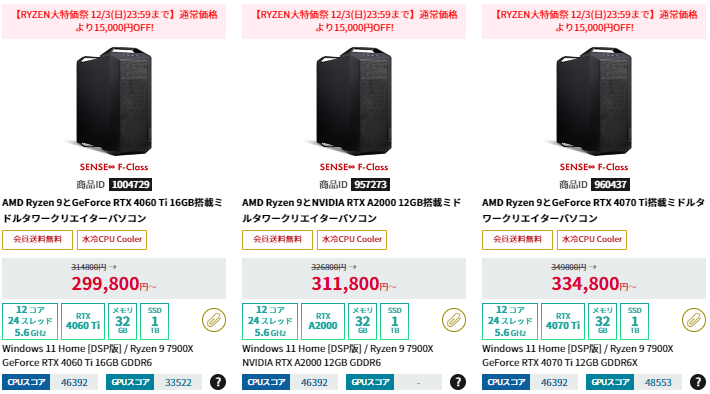710x394 pixels.
Task: Click the 311,800円 price
Action: (354, 284)
